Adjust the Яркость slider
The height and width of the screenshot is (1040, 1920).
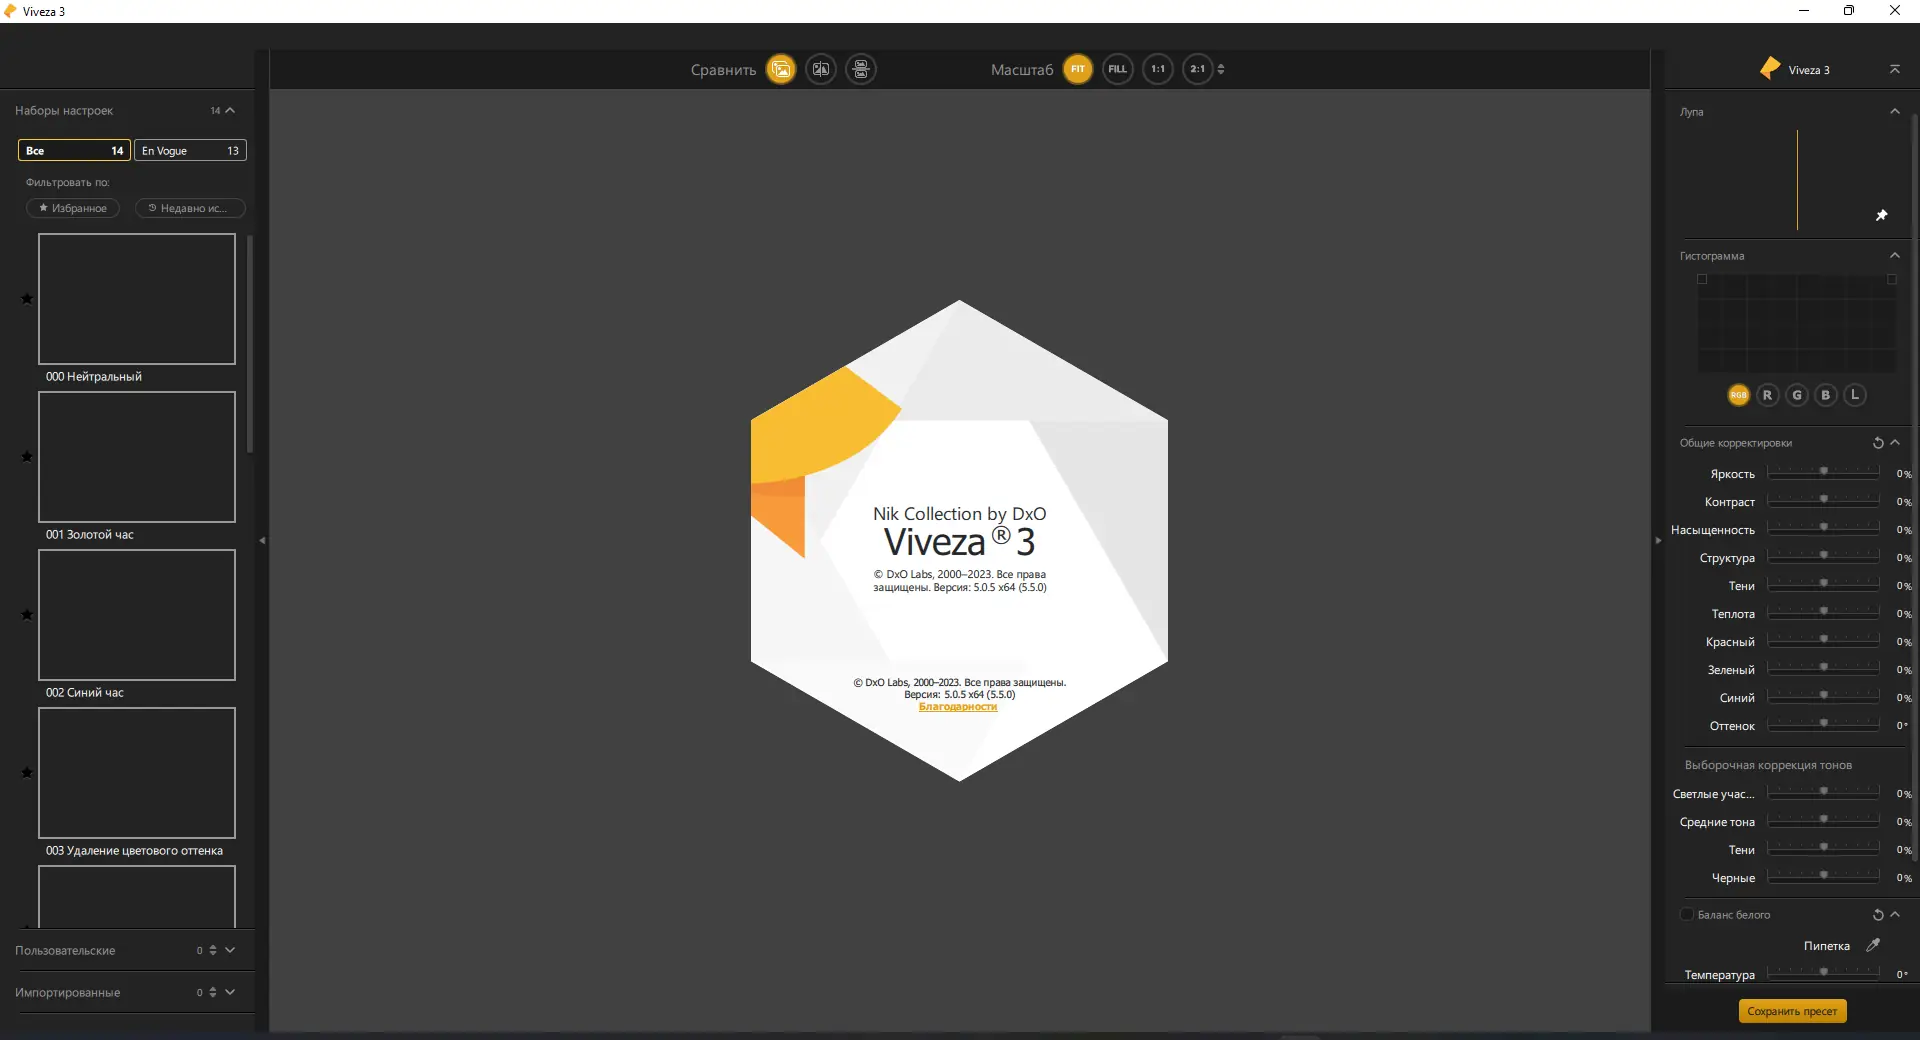point(1823,471)
